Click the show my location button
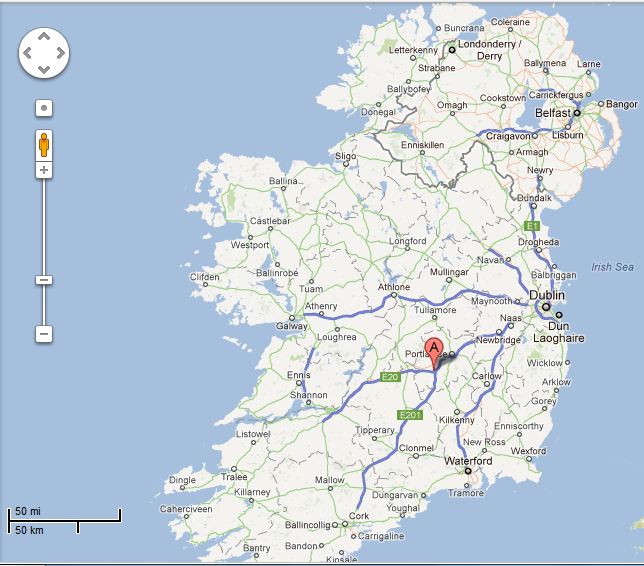The height and width of the screenshot is (566, 644). 44,108
